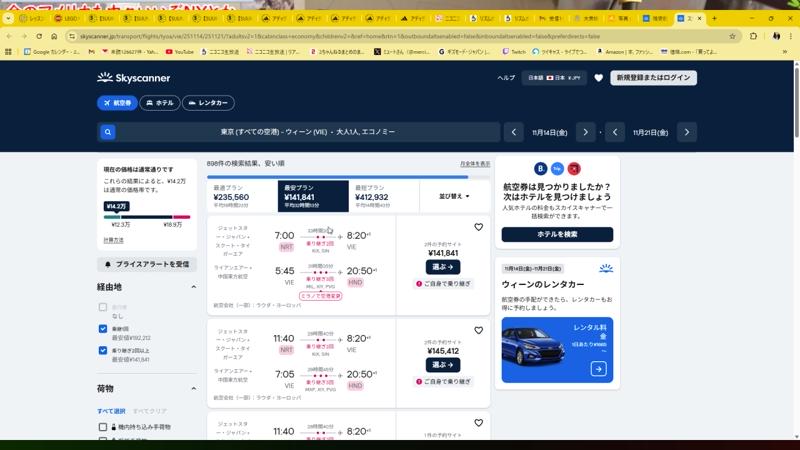Go to previous departure date before 11月14日
800x450 pixels.
tap(514, 132)
